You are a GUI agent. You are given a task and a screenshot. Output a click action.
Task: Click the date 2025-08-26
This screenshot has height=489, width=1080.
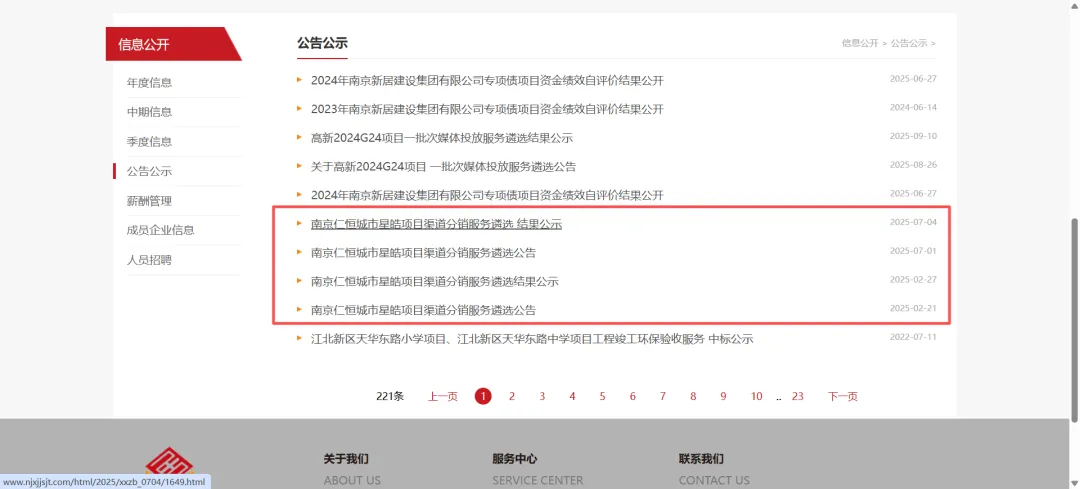click(x=913, y=165)
